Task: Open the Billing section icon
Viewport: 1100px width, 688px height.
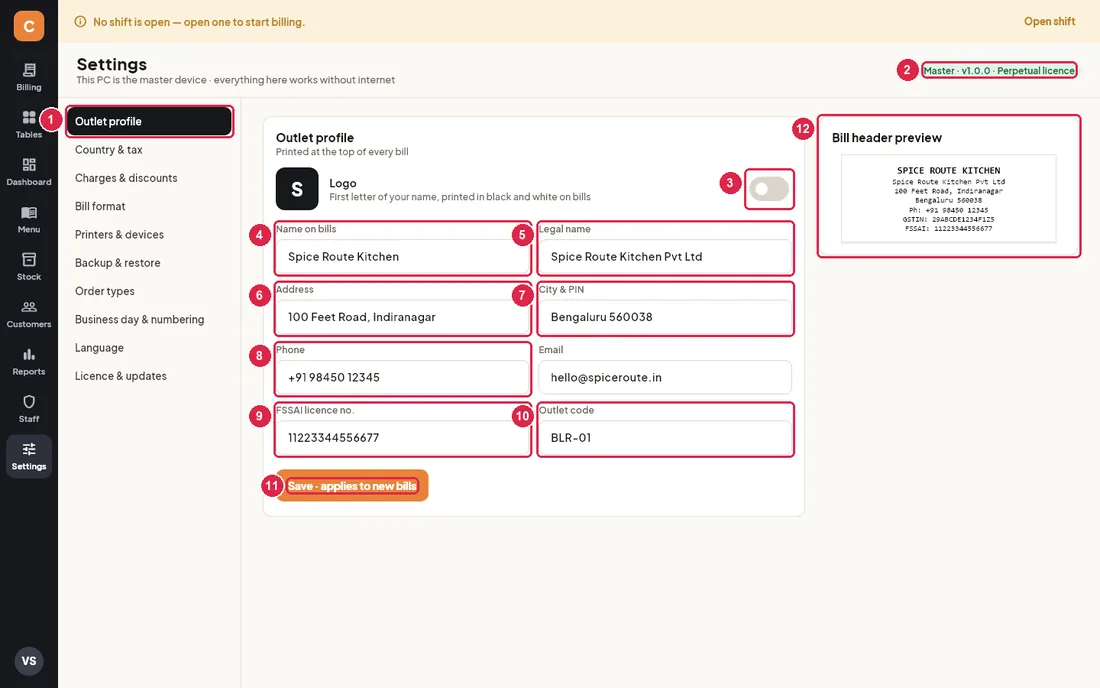Action: 29,70
